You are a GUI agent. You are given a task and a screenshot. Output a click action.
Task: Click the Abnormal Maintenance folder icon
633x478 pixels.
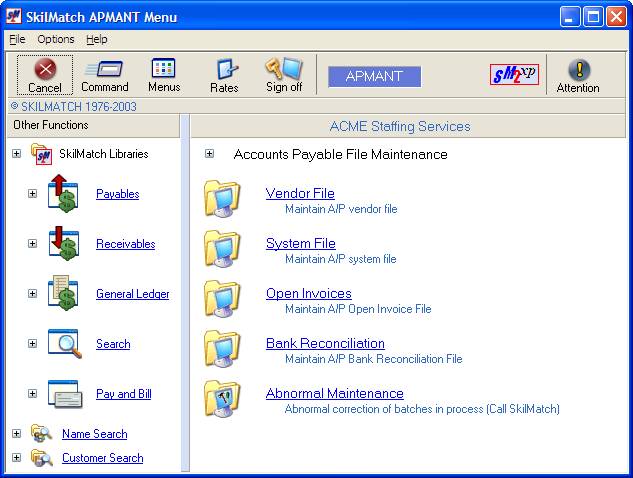coord(222,399)
